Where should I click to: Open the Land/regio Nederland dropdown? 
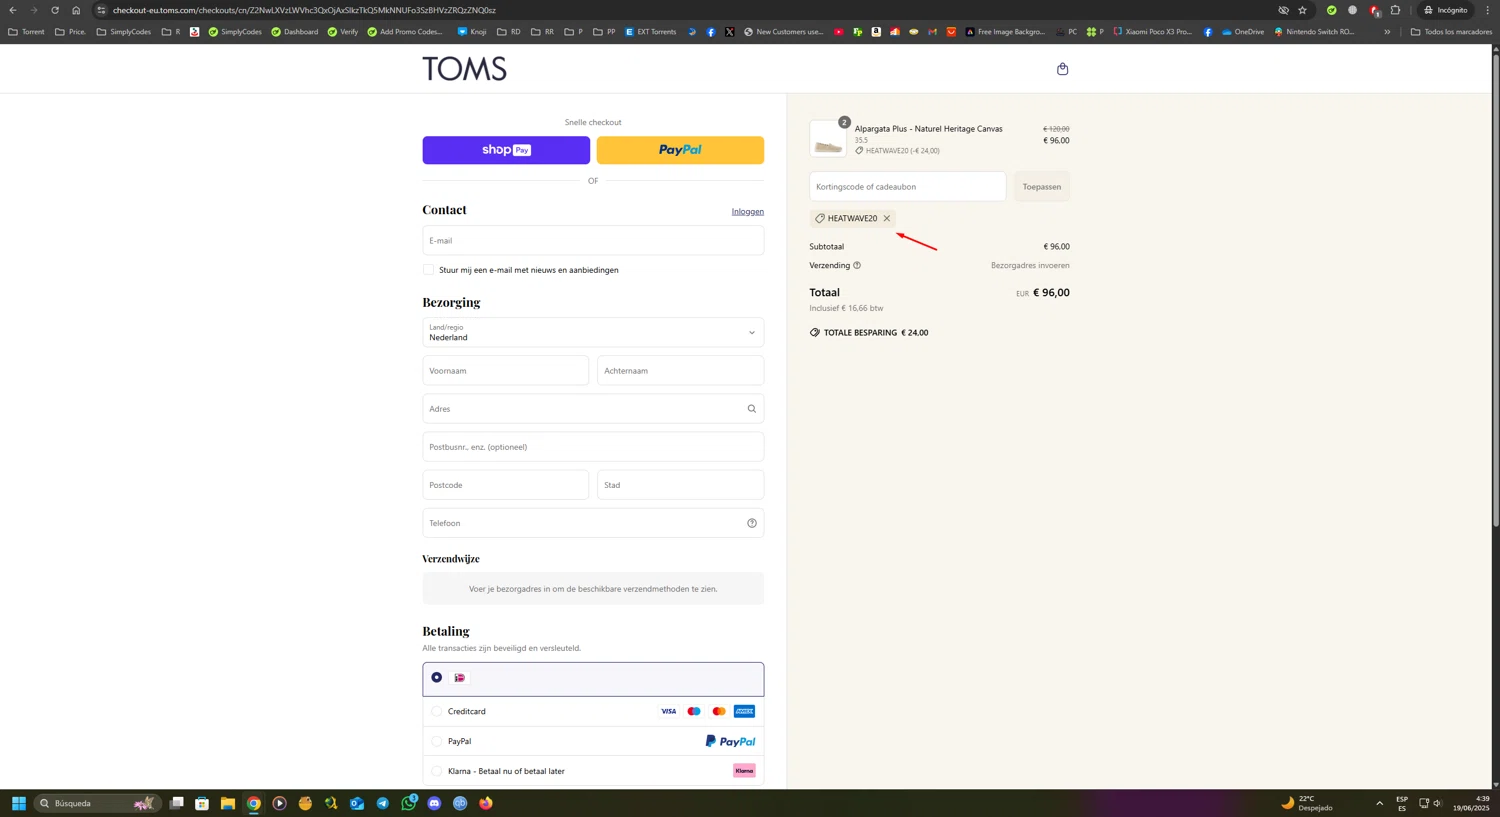[593, 332]
